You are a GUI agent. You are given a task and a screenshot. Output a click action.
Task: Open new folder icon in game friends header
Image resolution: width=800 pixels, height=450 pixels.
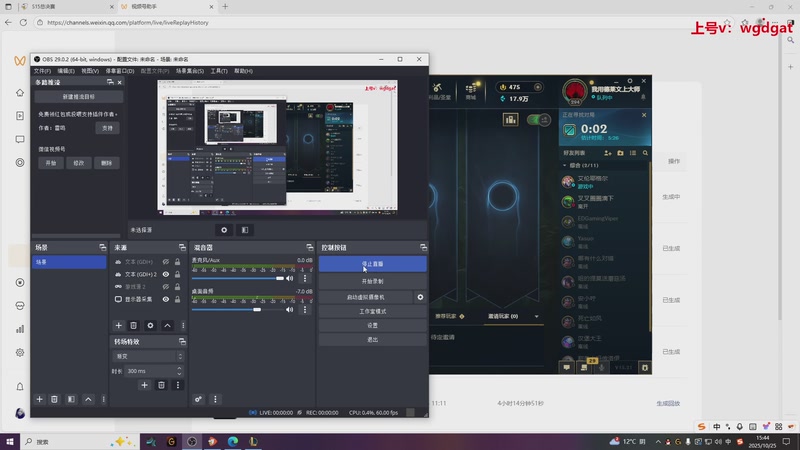click(620, 153)
